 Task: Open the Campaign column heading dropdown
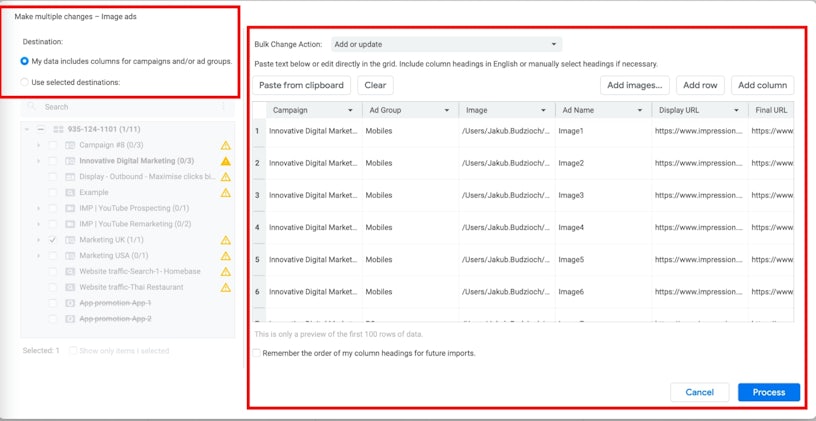click(350, 111)
